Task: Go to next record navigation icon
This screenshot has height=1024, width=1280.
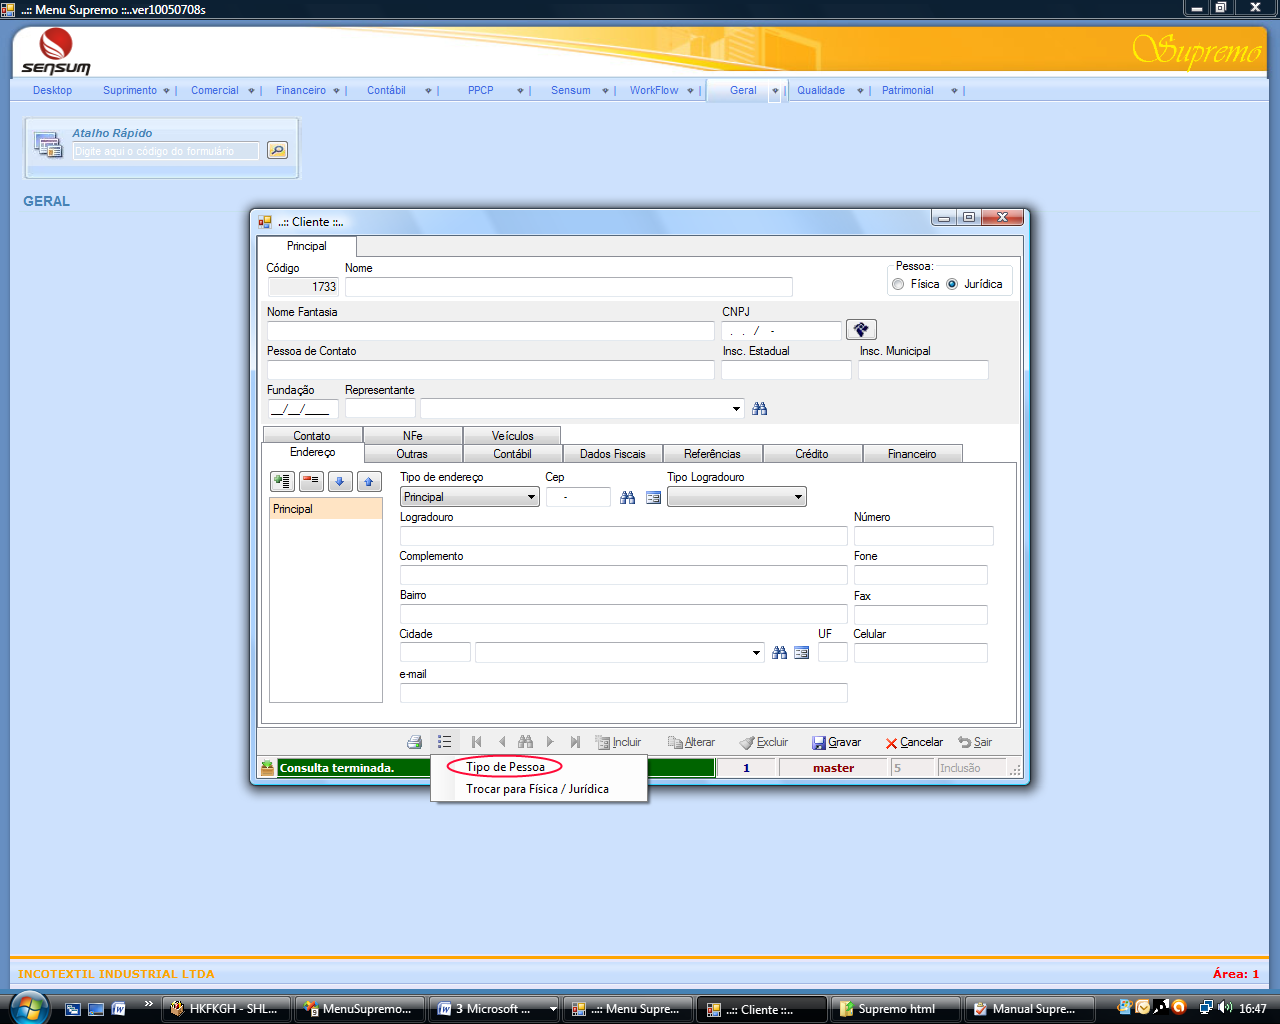Action: [550, 742]
